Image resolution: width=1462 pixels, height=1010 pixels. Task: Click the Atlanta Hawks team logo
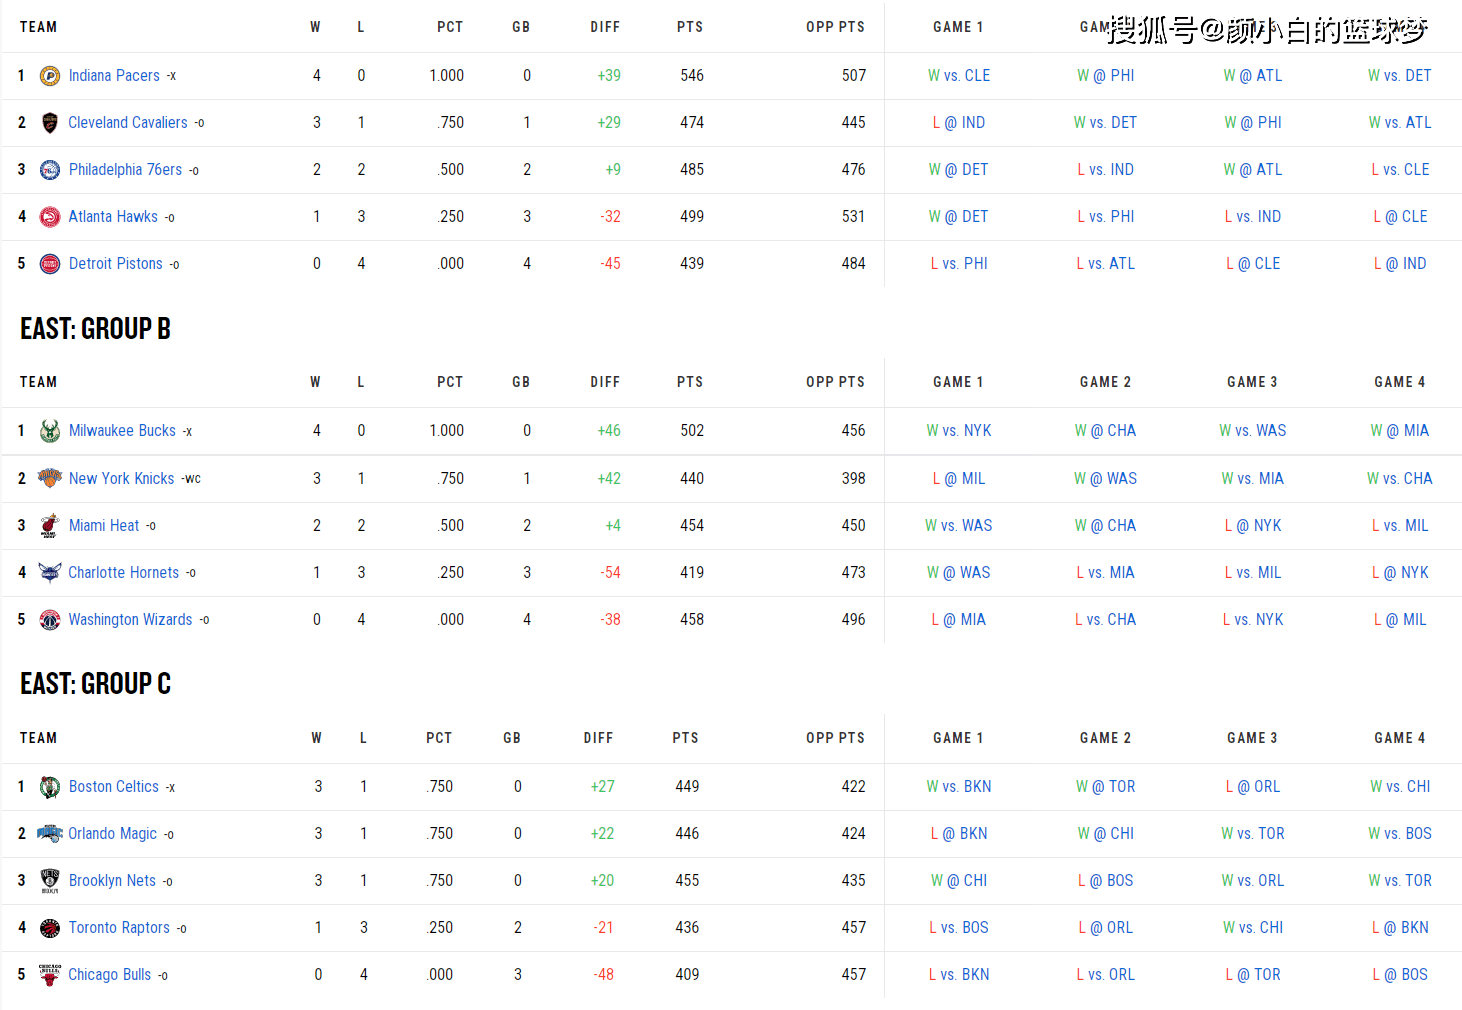[50, 217]
